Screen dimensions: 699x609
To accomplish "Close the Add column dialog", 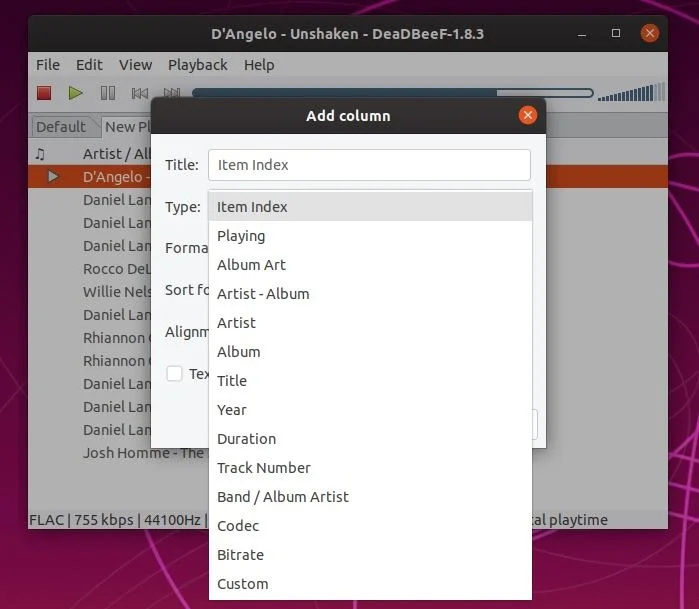I will [528, 115].
